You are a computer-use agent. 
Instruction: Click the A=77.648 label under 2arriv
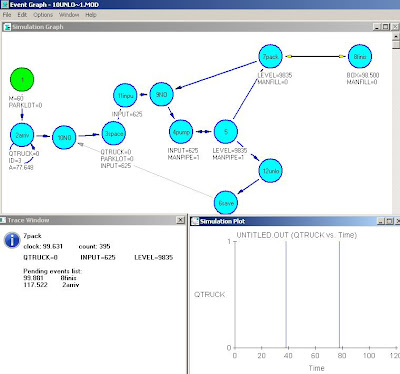pyautogui.click(x=21, y=167)
